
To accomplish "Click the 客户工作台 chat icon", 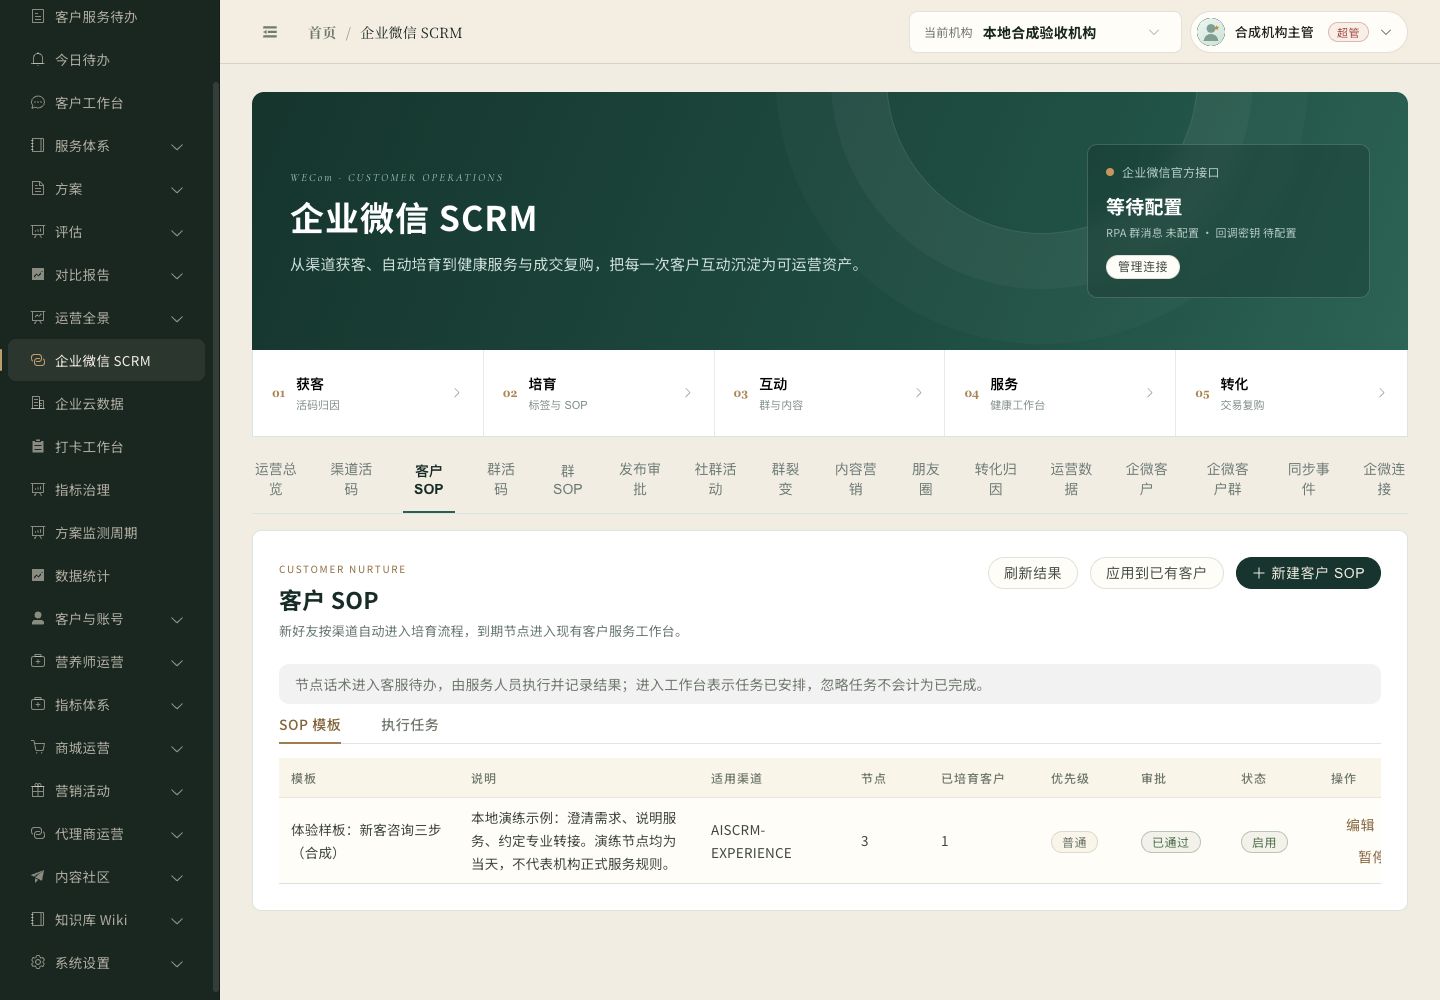I will [x=38, y=102].
